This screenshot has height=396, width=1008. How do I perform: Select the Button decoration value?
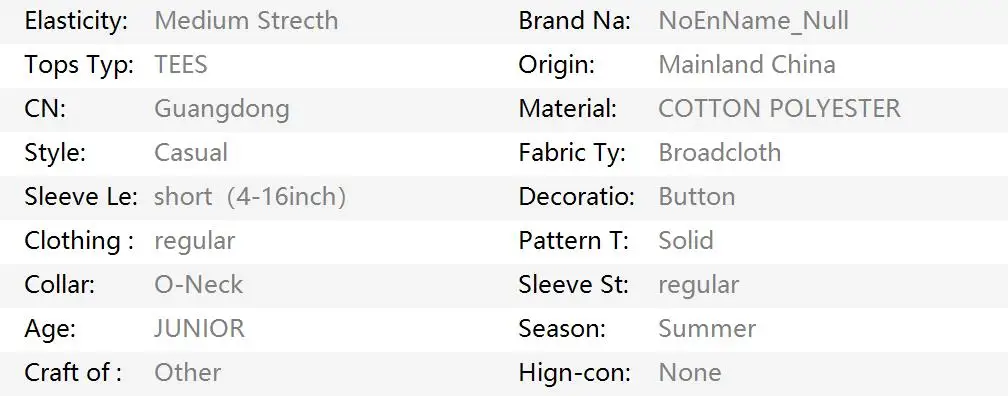point(697,197)
